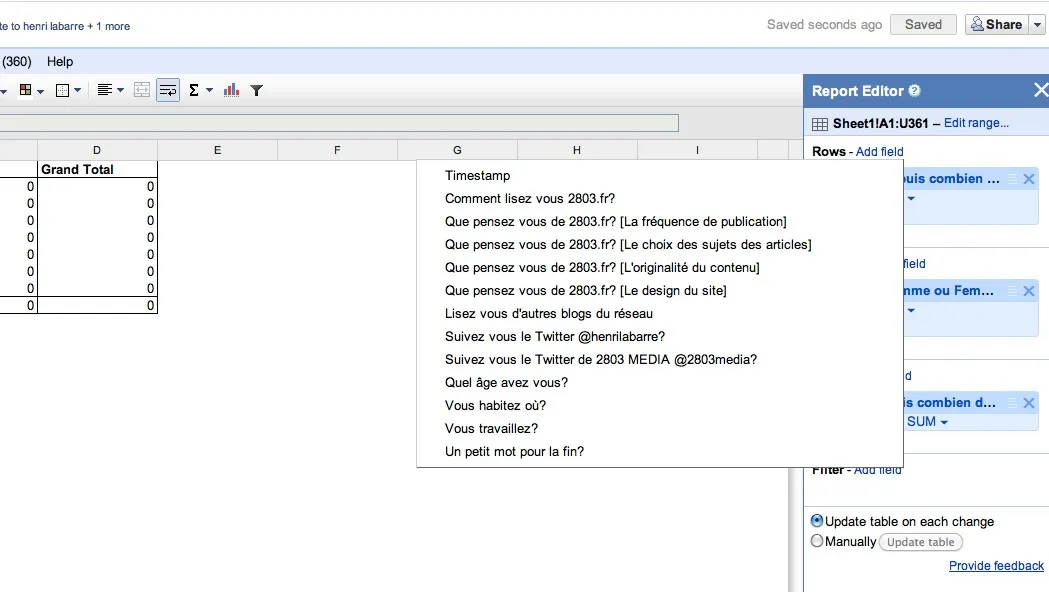Click drag handle of "uis combien" field
This screenshot has width=1049, height=592.
1013,179
